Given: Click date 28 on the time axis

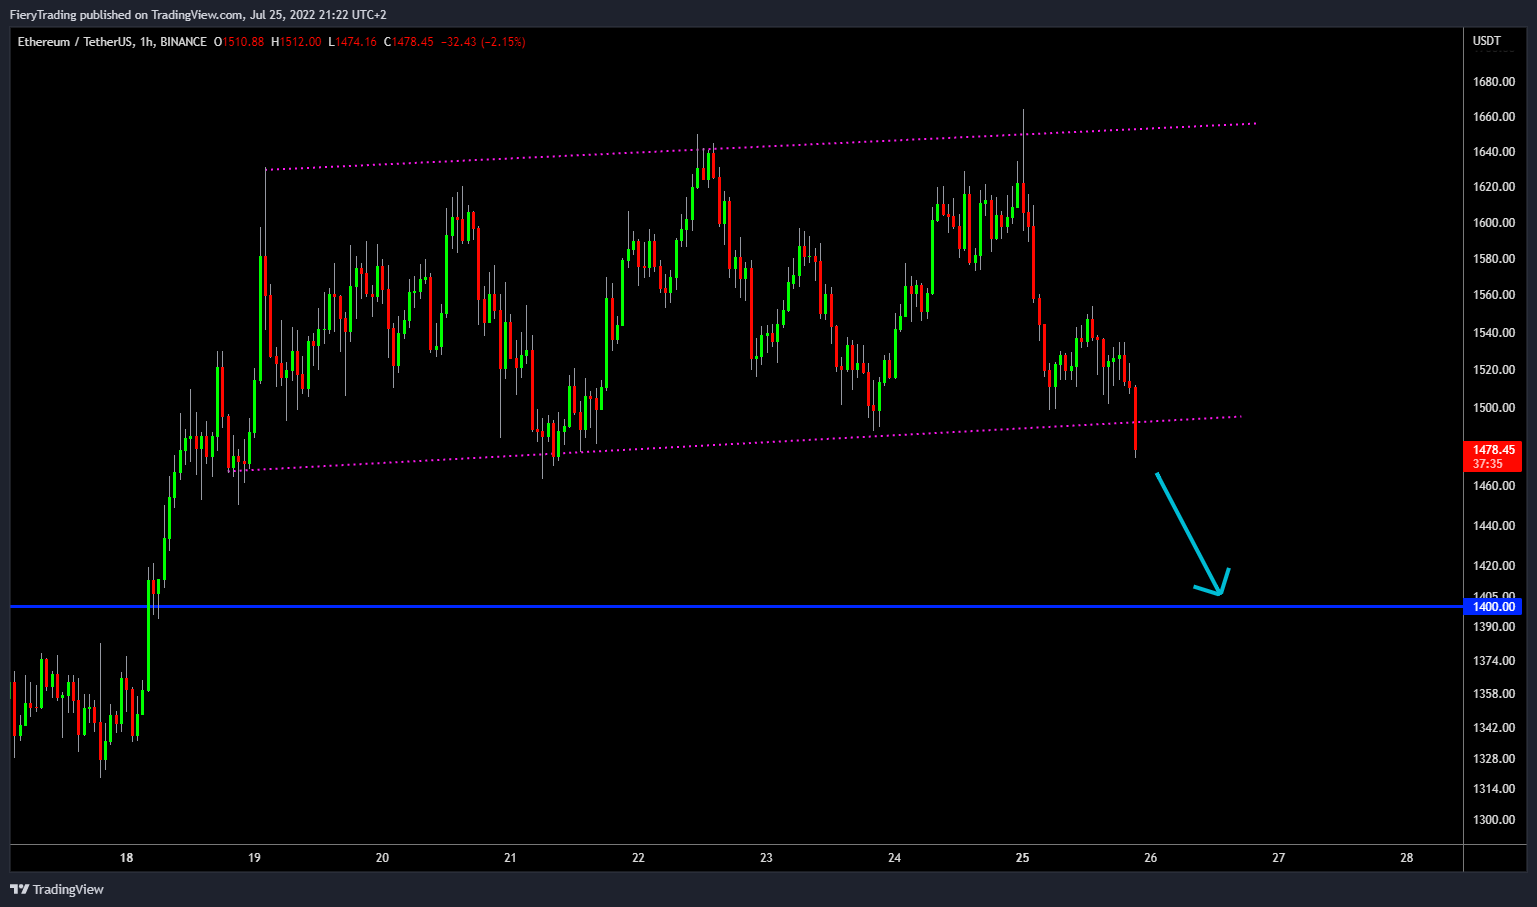Looking at the screenshot, I should [x=1406, y=858].
